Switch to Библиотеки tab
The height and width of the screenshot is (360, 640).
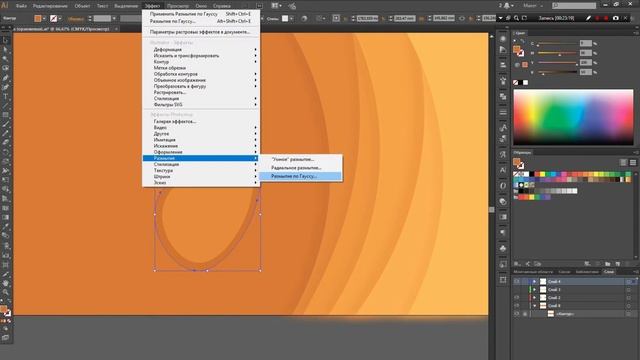[x=587, y=272]
